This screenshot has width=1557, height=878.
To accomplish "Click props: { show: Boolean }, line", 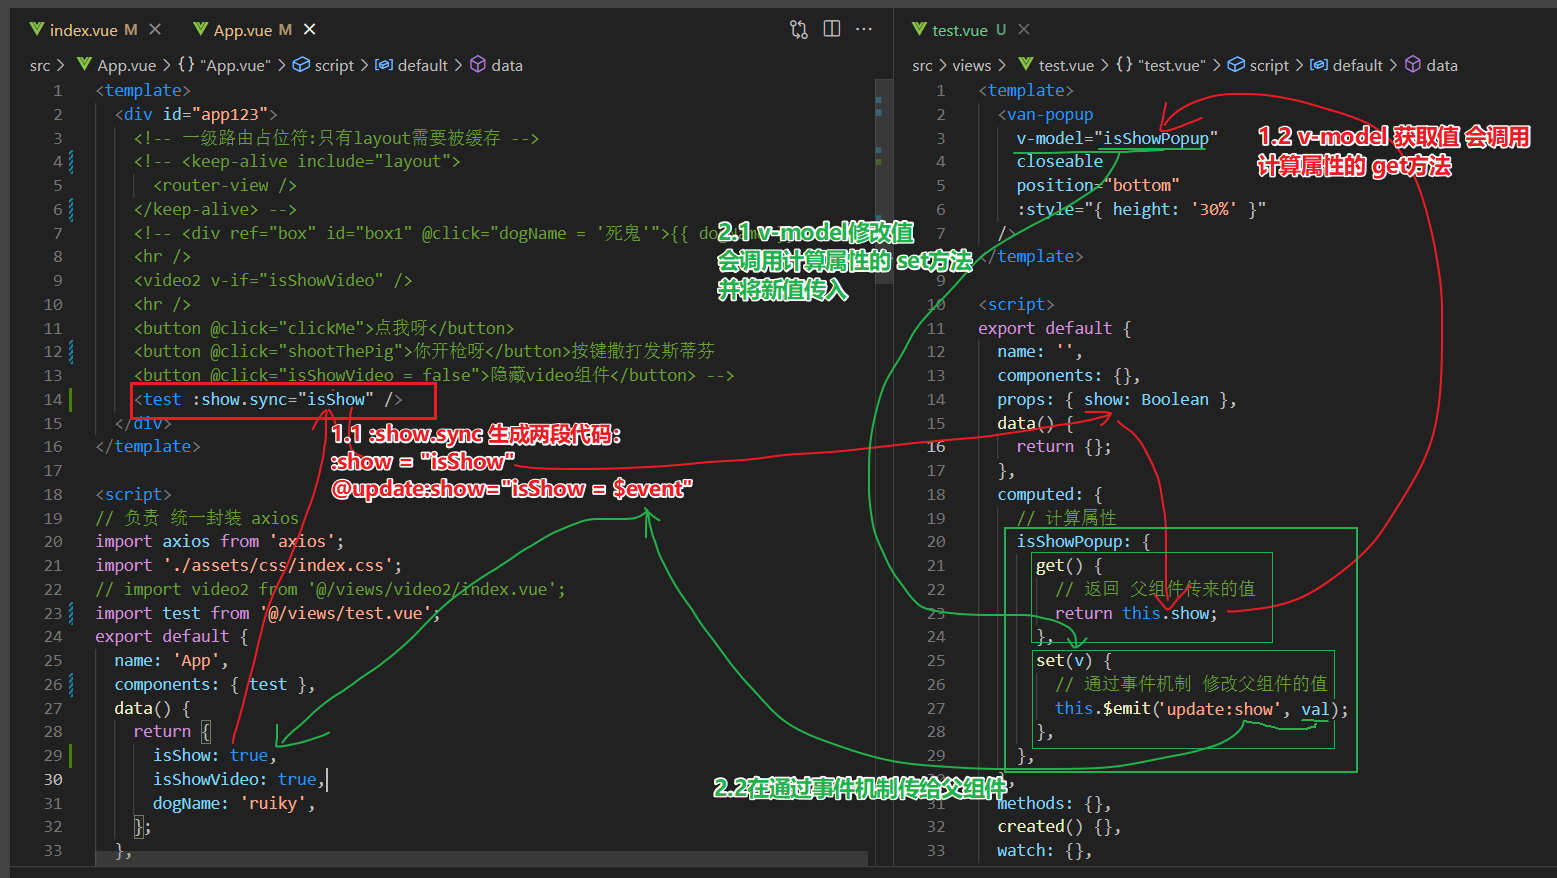I will pos(1117,399).
